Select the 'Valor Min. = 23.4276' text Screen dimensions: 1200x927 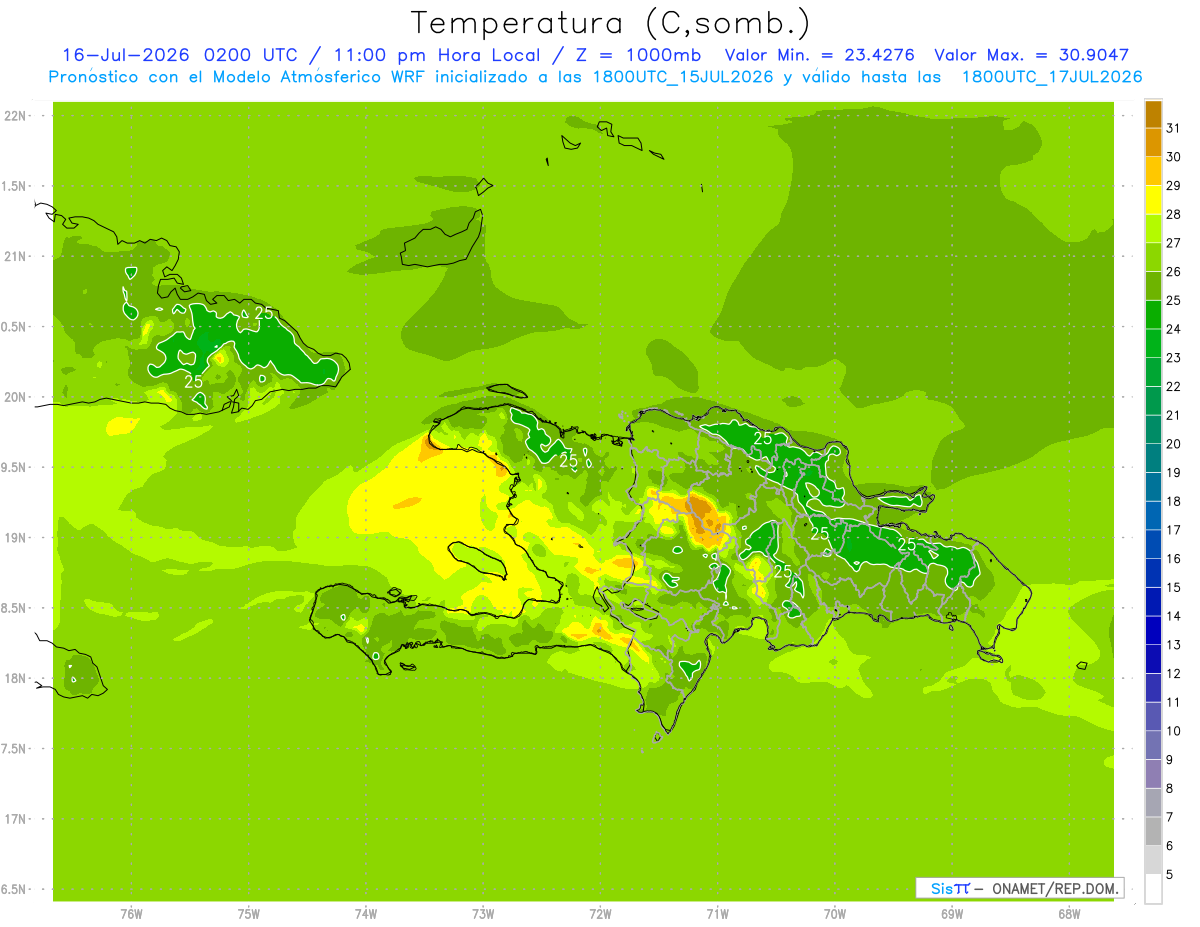pyautogui.click(x=820, y=55)
